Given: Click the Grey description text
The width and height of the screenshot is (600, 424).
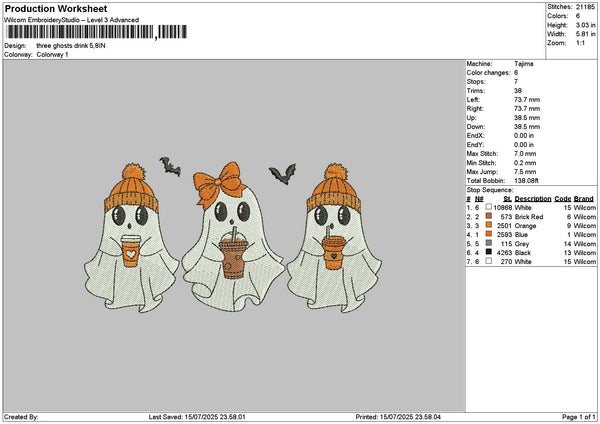Looking at the screenshot, I should click(x=522, y=244).
